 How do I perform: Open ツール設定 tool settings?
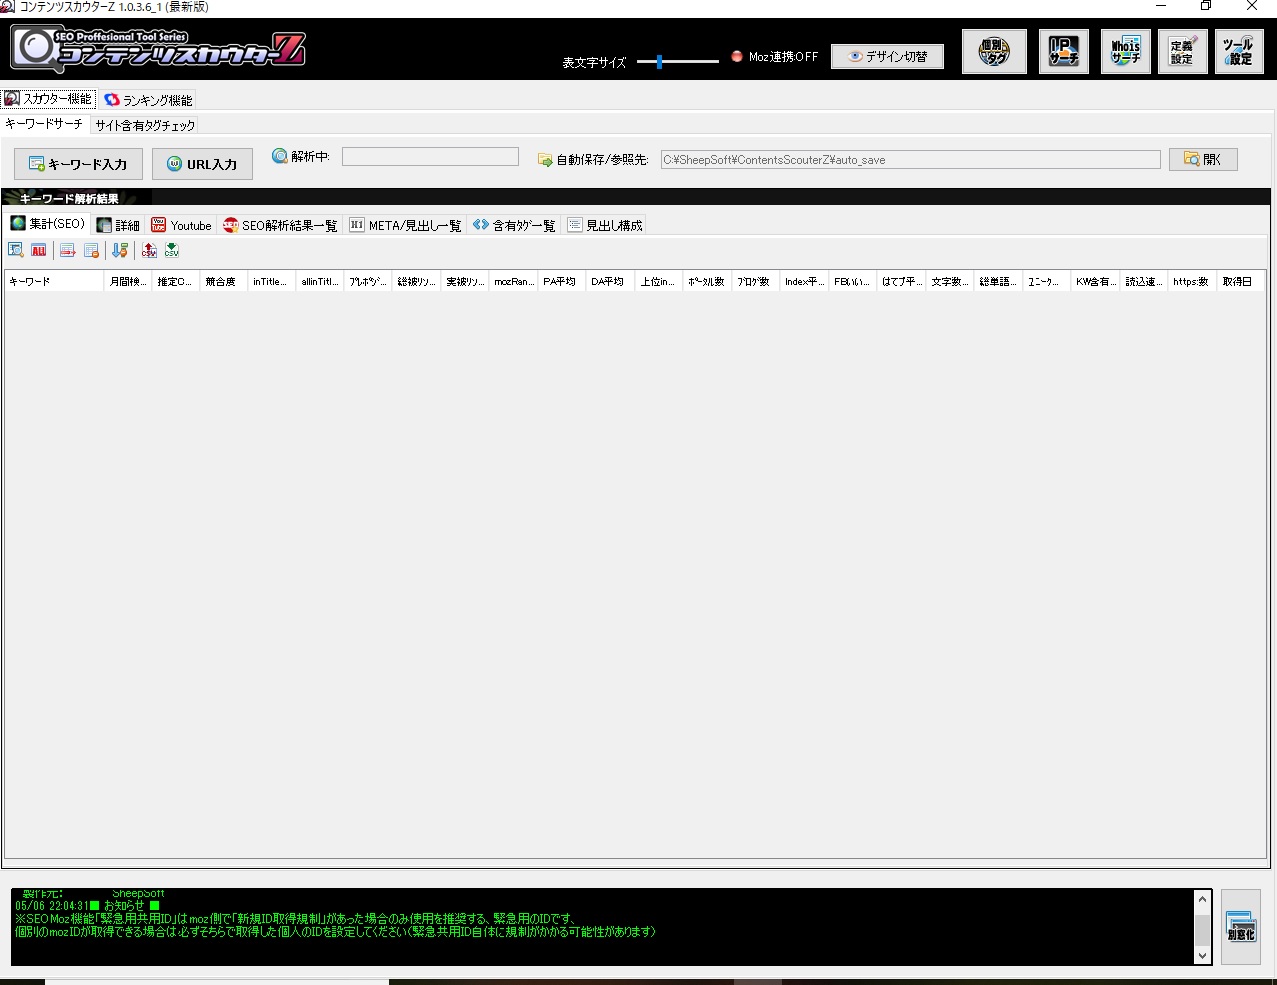coord(1239,52)
